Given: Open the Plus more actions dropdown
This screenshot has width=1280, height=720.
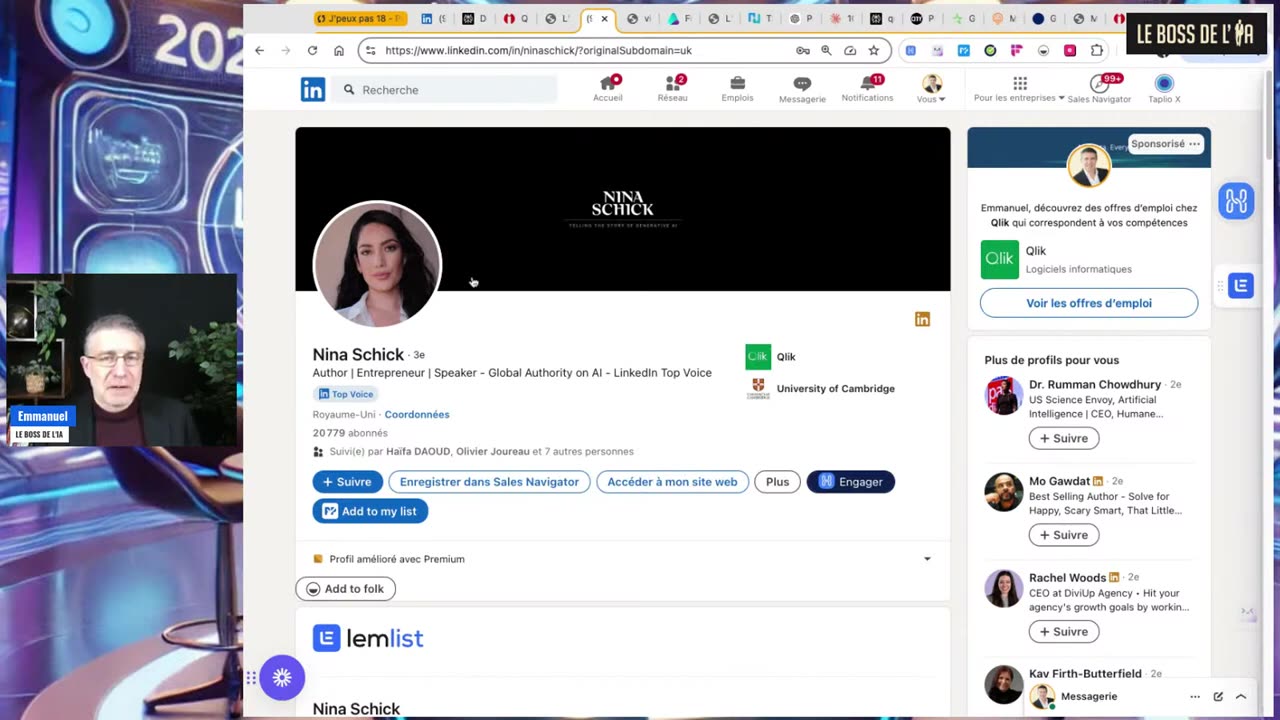Looking at the screenshot, I should [777, 482].
